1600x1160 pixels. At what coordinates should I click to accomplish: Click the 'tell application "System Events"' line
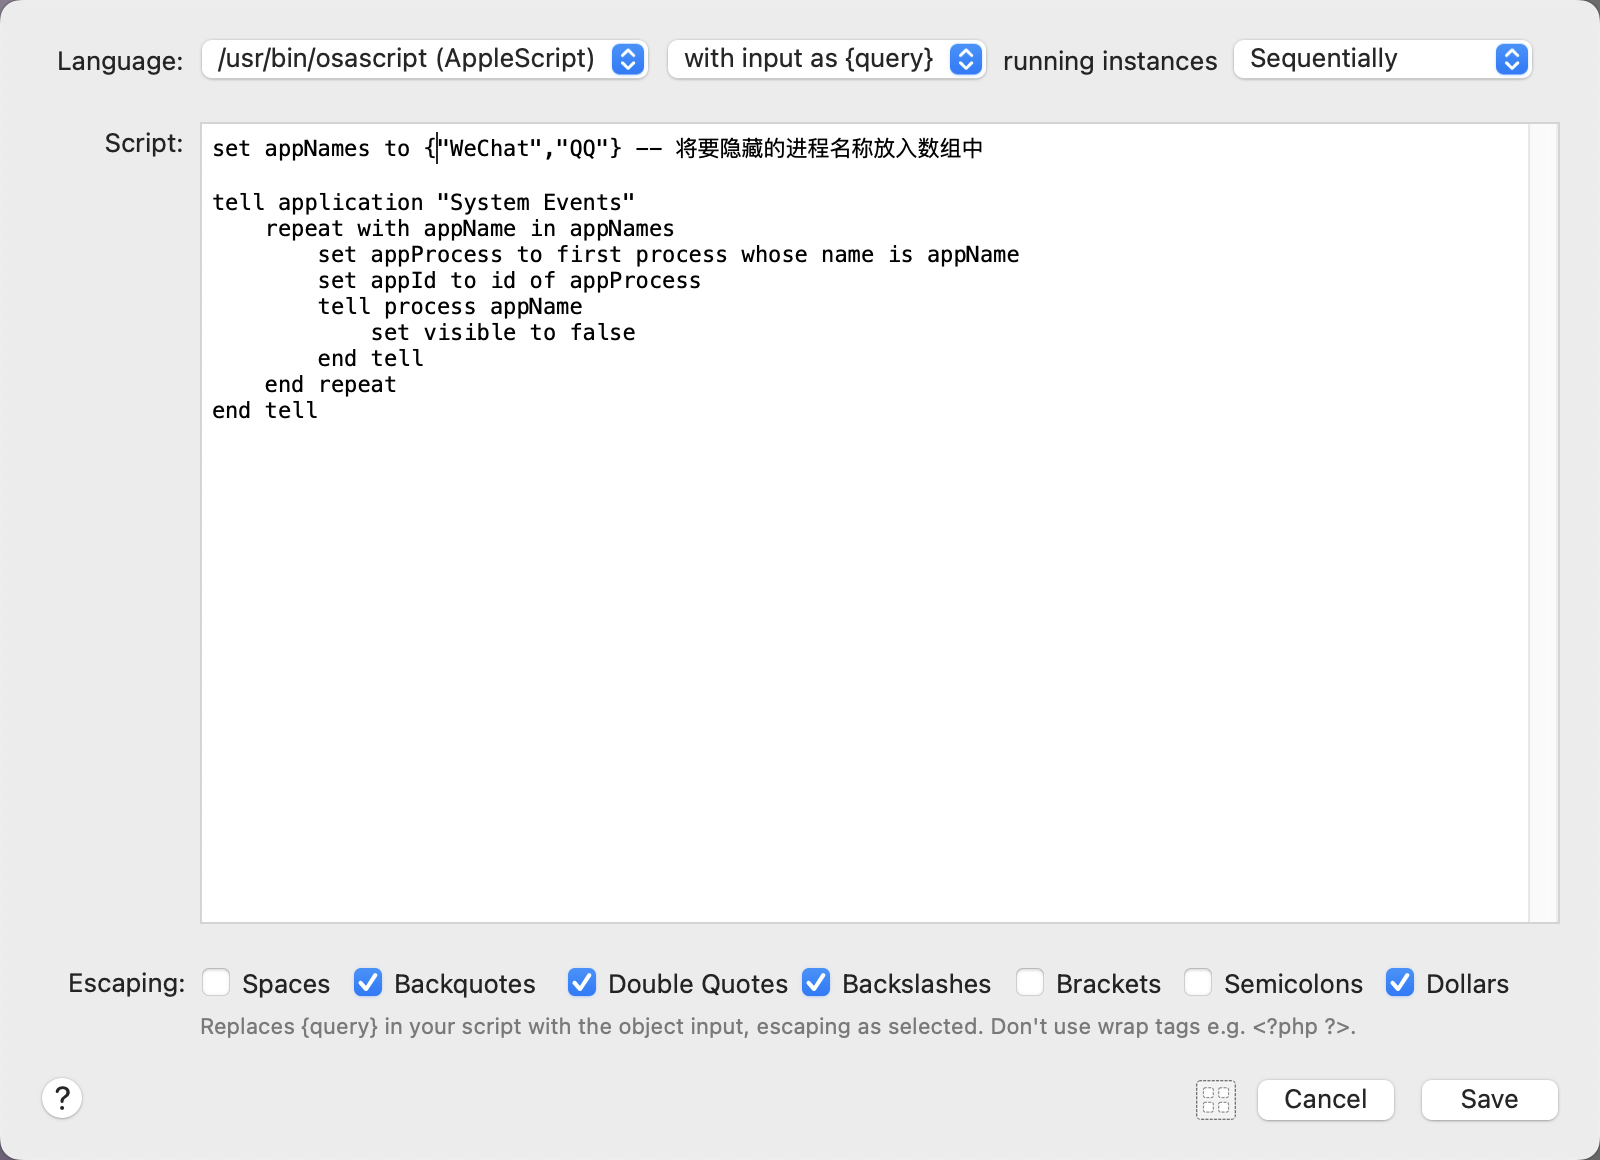click(423, 202)
